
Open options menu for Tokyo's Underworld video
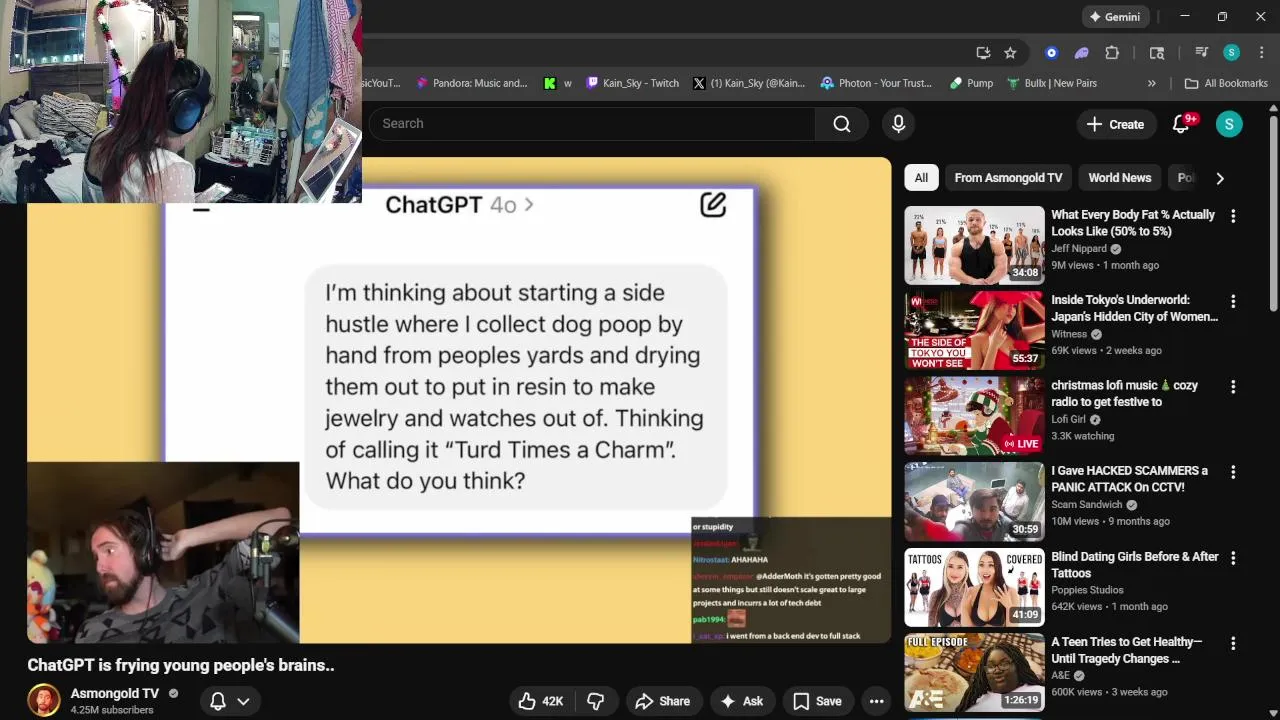(x=1233, y=301)
